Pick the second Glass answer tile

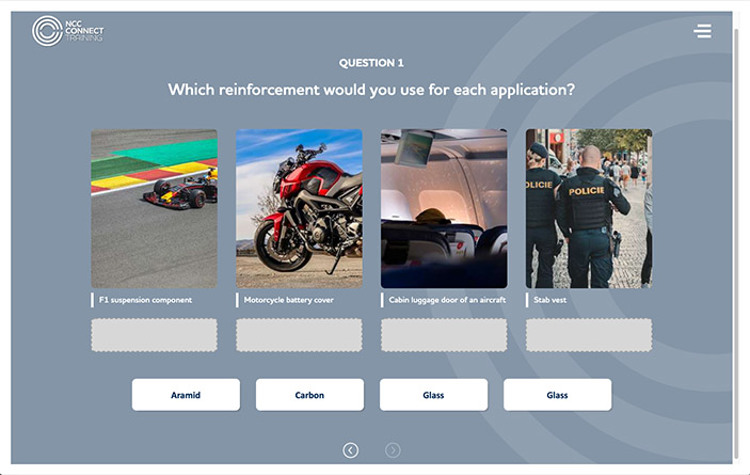coord(557,395)
